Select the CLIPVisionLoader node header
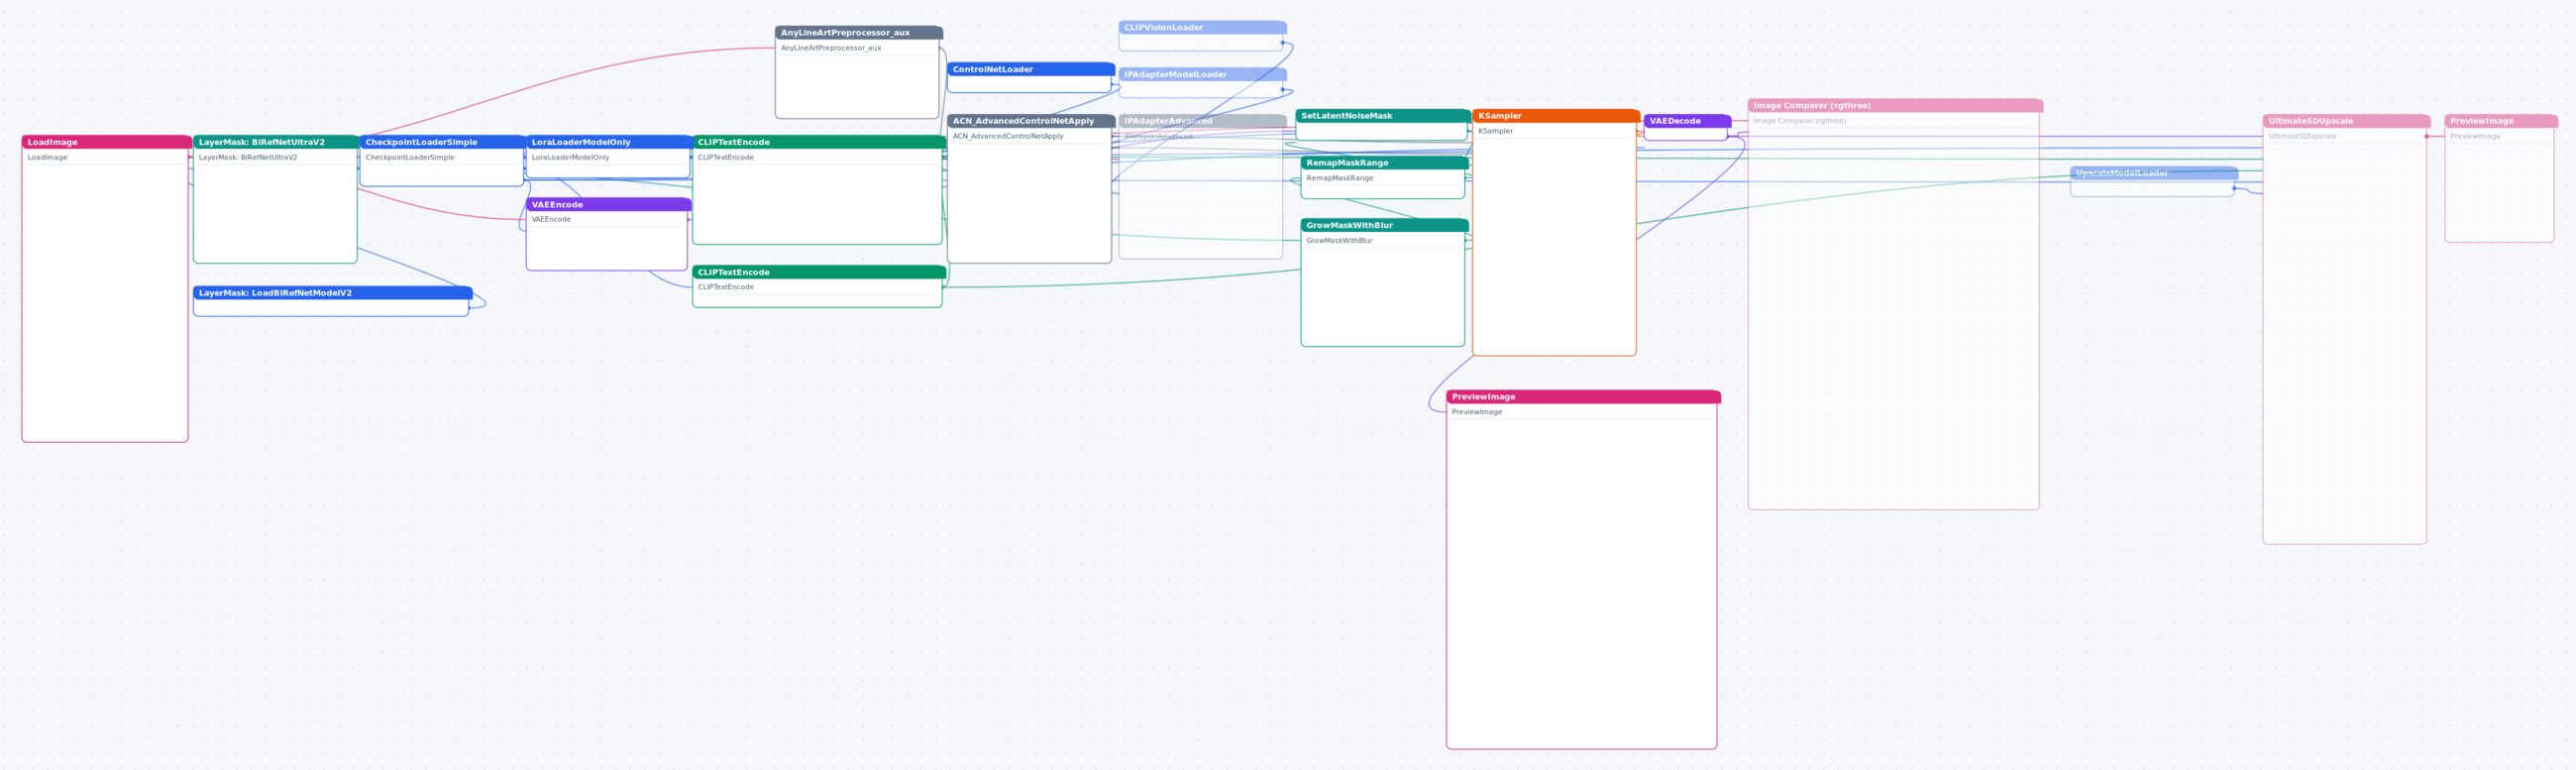 (x=1203, y=28)
